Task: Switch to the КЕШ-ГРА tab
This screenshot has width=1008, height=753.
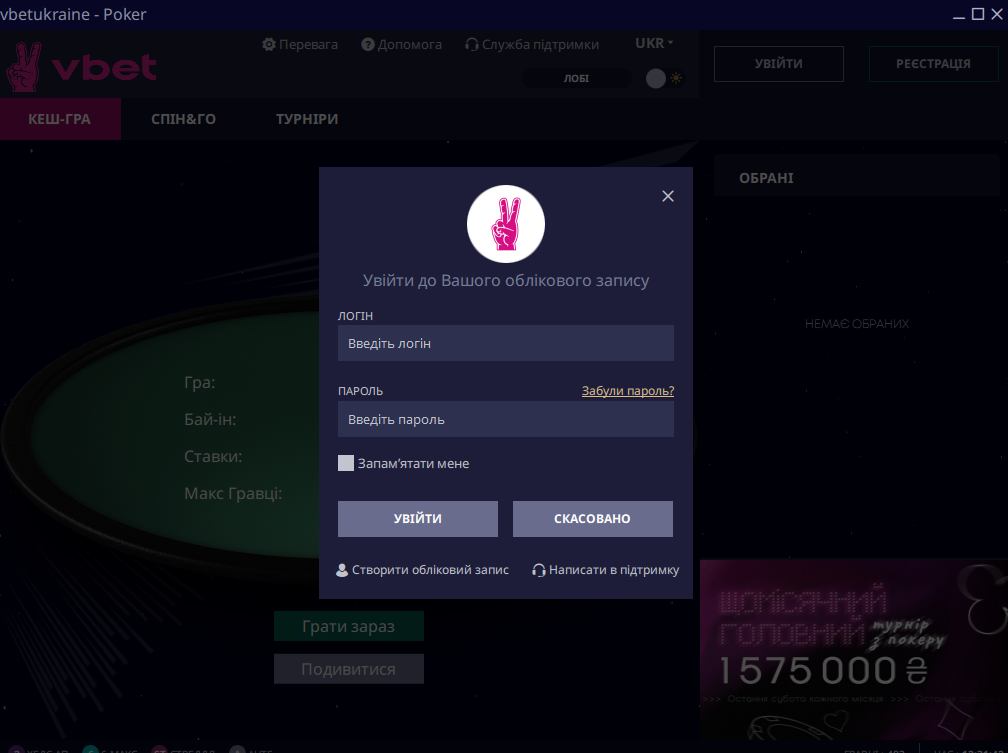Action: point(60,119)
